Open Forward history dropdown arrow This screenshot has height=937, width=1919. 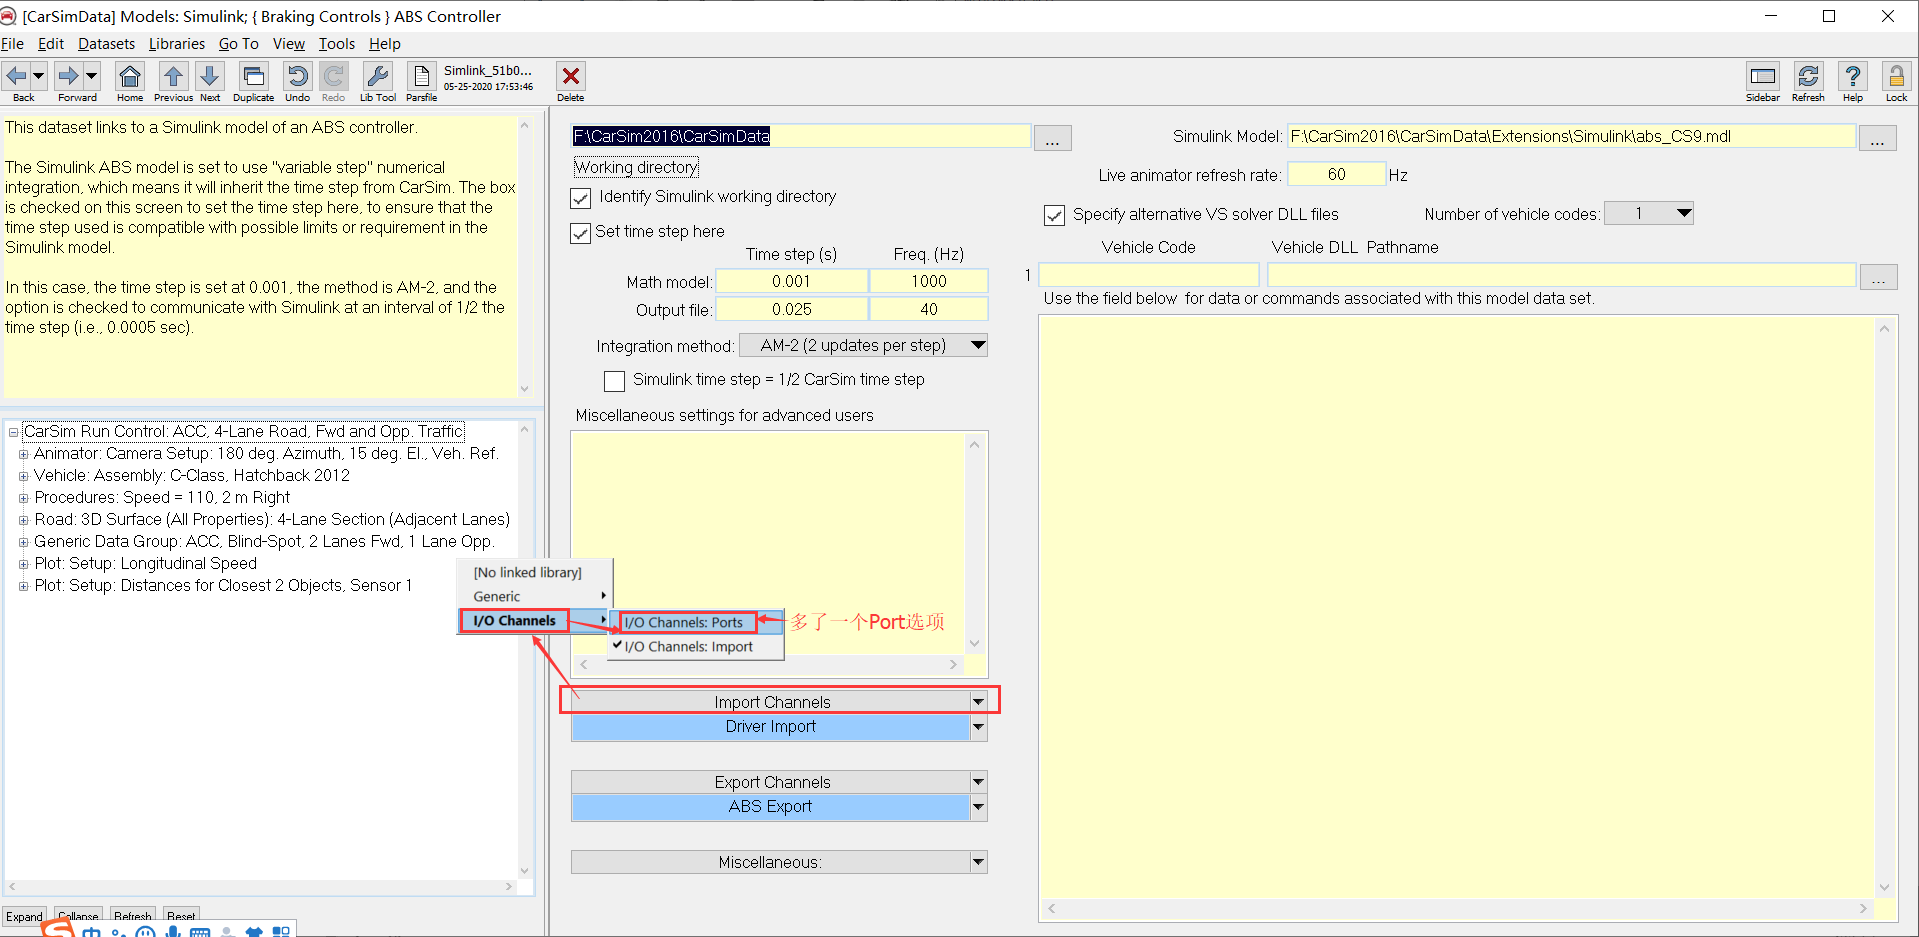(x=91, y=76)
